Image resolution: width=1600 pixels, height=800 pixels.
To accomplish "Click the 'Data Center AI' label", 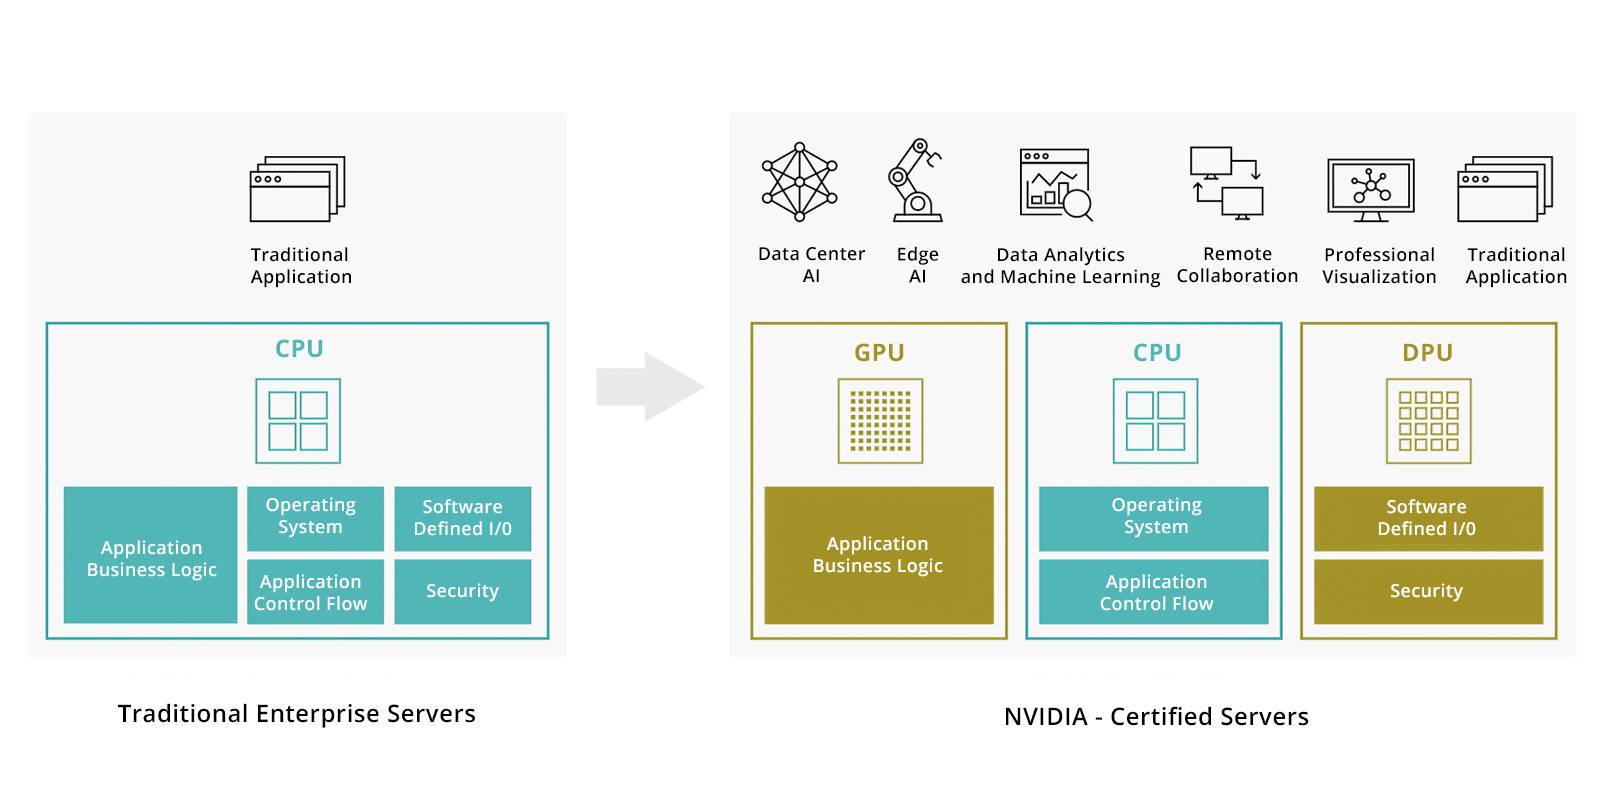I will point(812,265).
